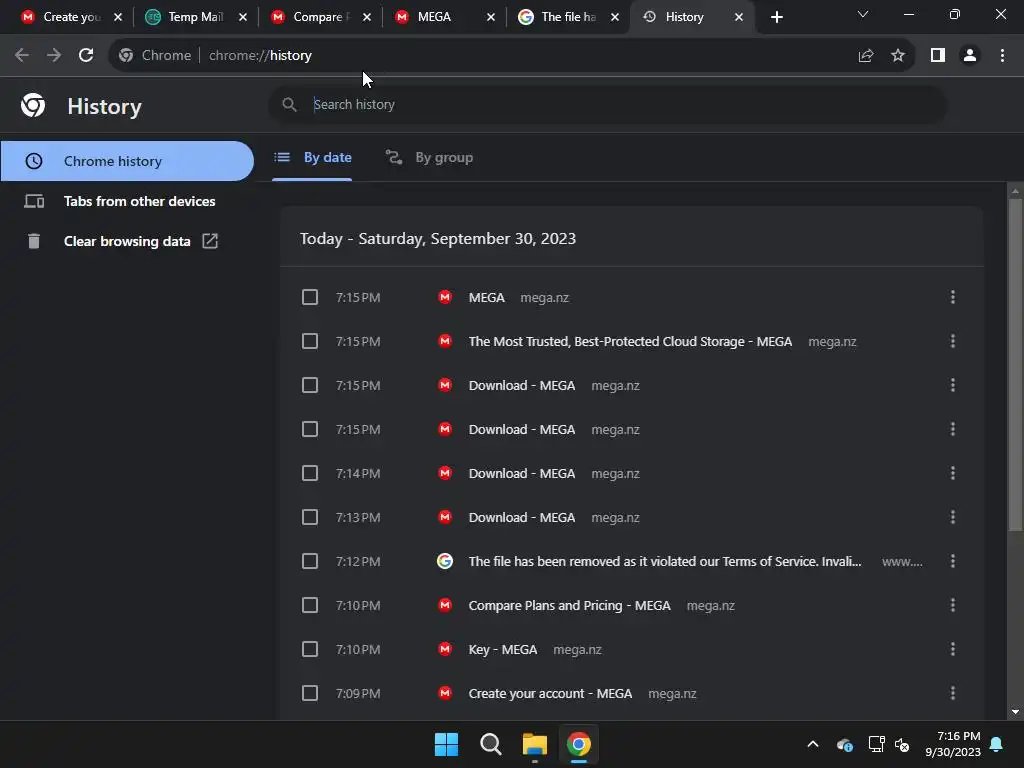Check the Most Trusted Cloud Storage entry checkbox

(x=310, y=341)
